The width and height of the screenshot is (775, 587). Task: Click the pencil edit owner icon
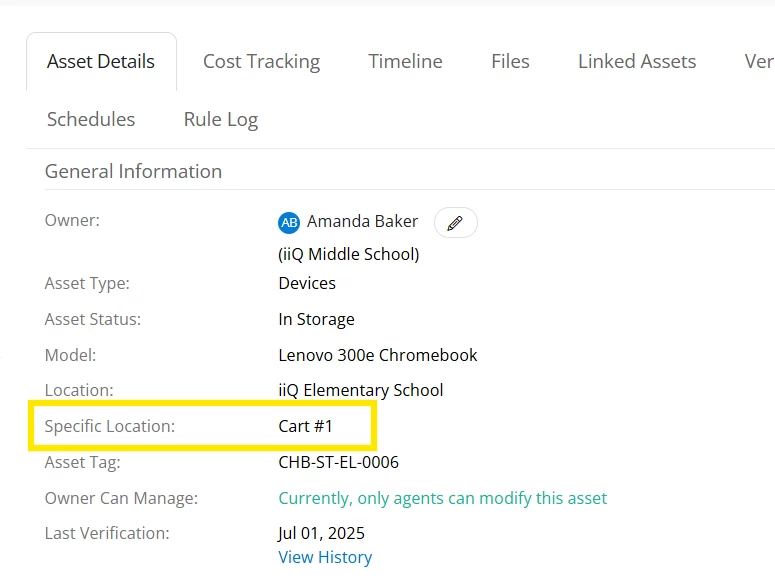pyautogui.click(x=455, y=223)
